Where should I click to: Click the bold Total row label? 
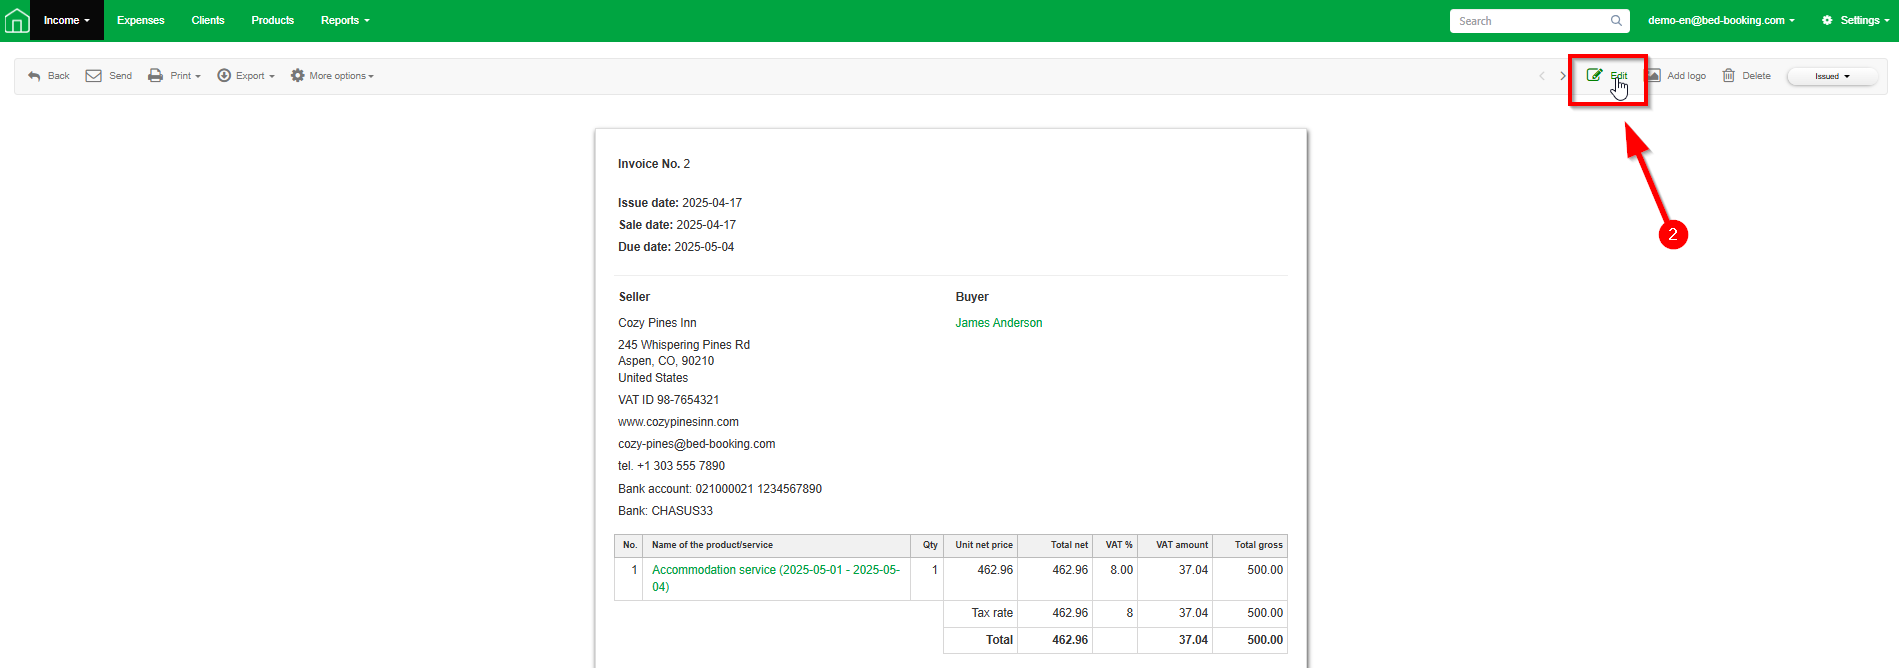point(999,640)
